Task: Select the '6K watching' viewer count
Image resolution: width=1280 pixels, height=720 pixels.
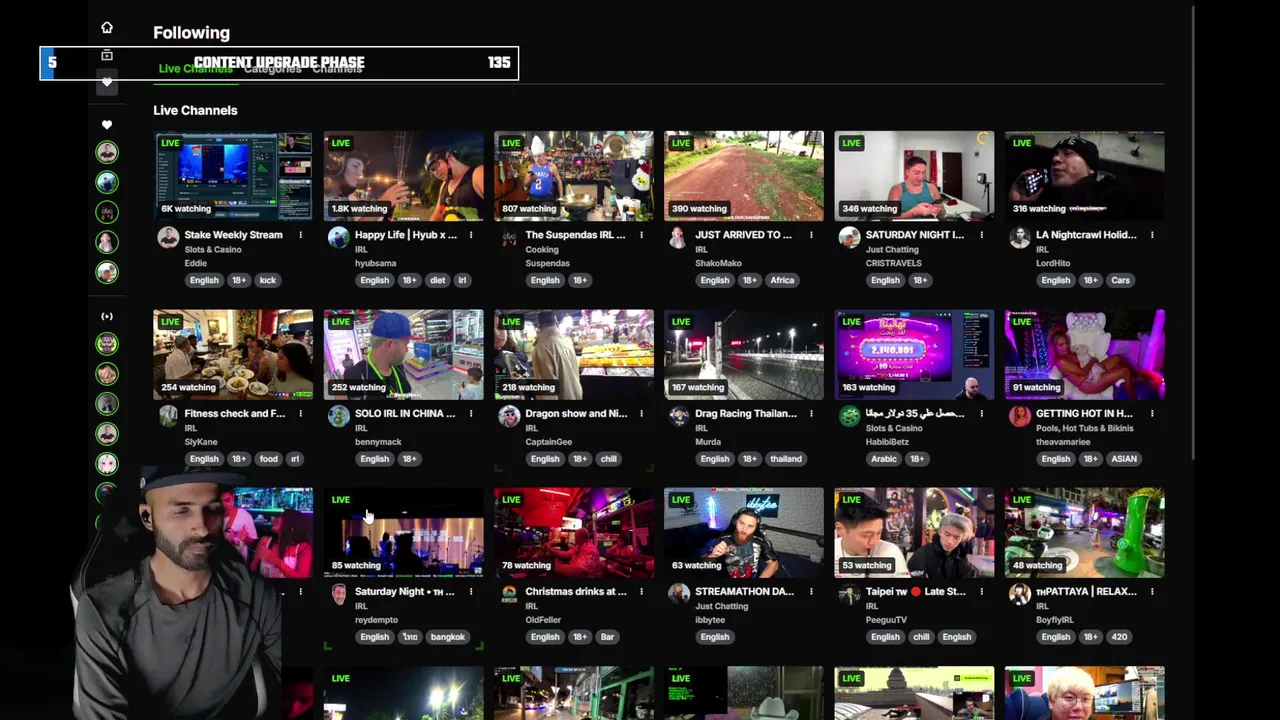Action: 186,209
